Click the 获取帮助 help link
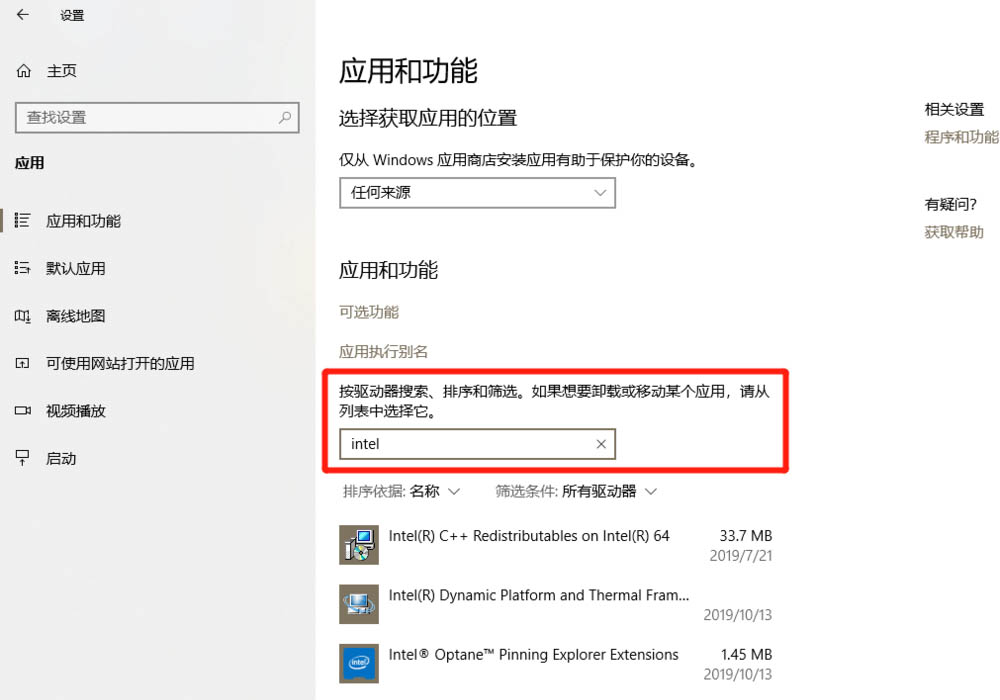Viewport: 1000px width, 700px height. point(954,232)
